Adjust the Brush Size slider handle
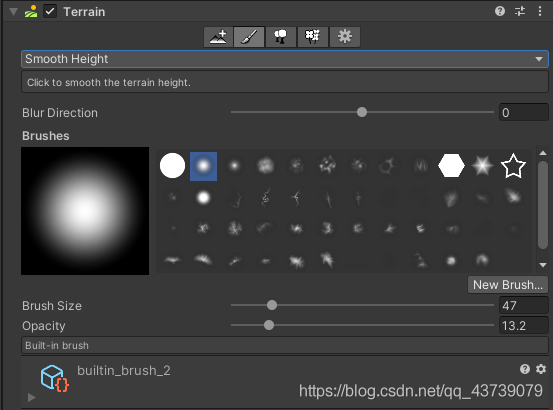Image resolution: width=553 pixels, height=410 pixels. pyautogui.click(x=272, y=305)
